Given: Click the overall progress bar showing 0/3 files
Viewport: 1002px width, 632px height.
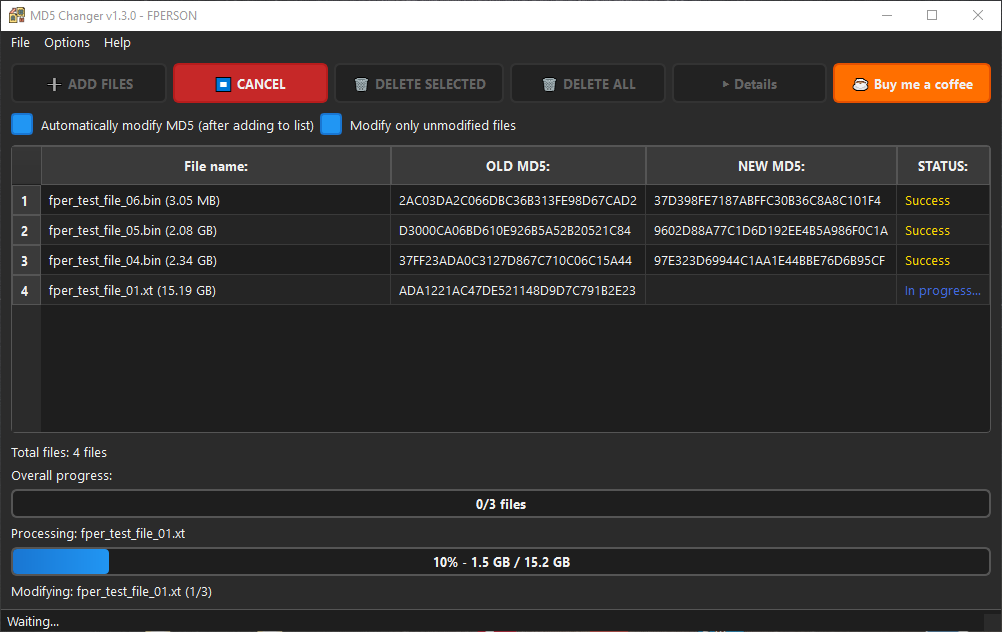Looking at the screenshot, I should [x=500, y=504].
